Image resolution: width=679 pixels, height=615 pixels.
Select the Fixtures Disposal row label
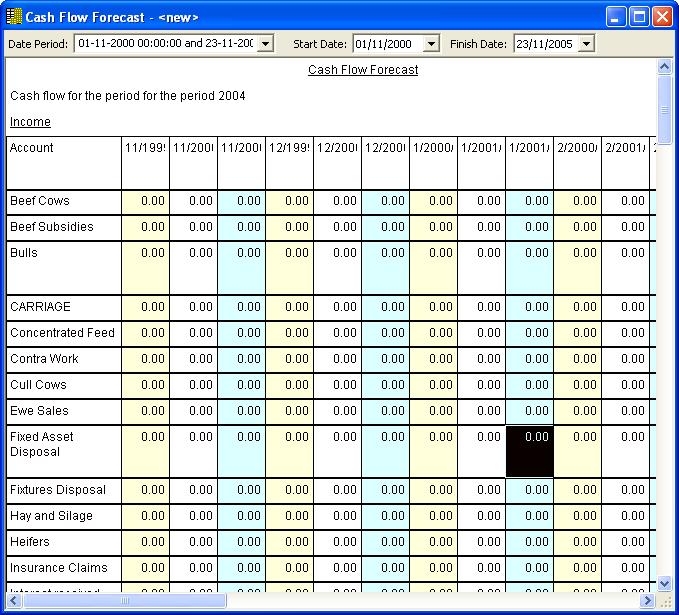coord(64,491)
